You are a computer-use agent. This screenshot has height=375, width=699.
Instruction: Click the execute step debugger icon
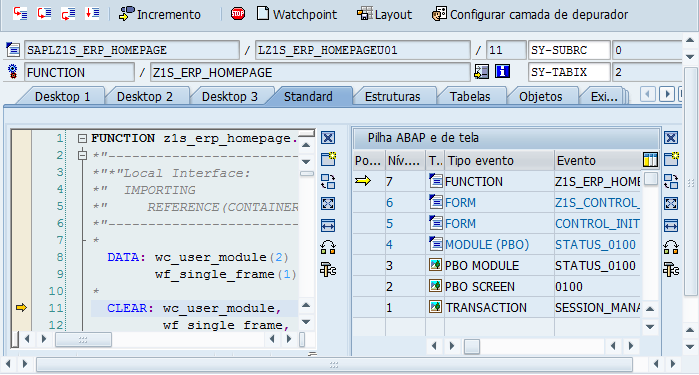(44, 13)
